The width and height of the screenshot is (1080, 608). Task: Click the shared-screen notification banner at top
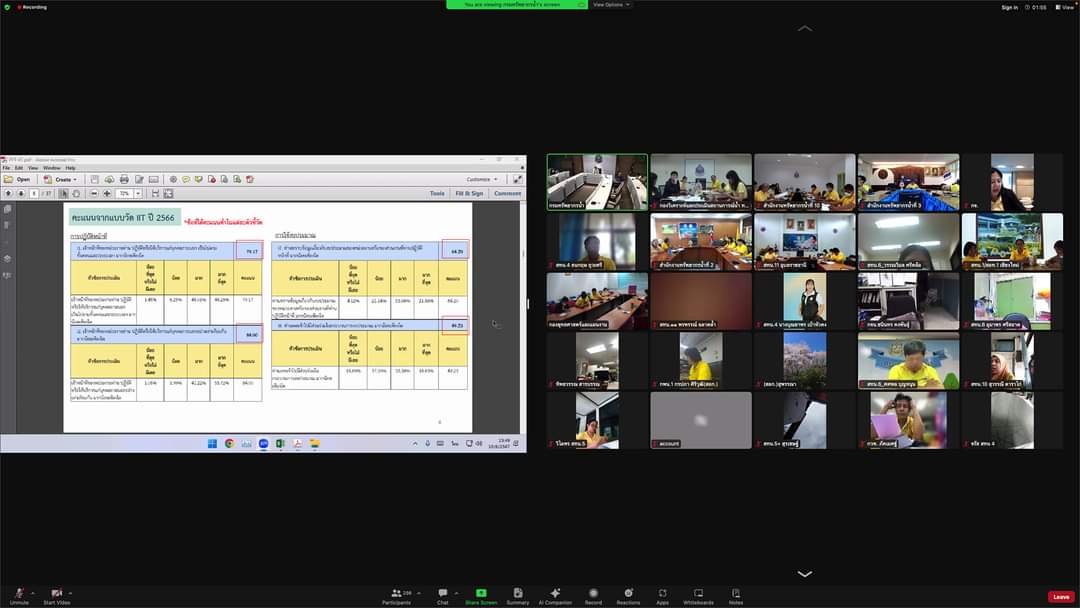point(517,5)
